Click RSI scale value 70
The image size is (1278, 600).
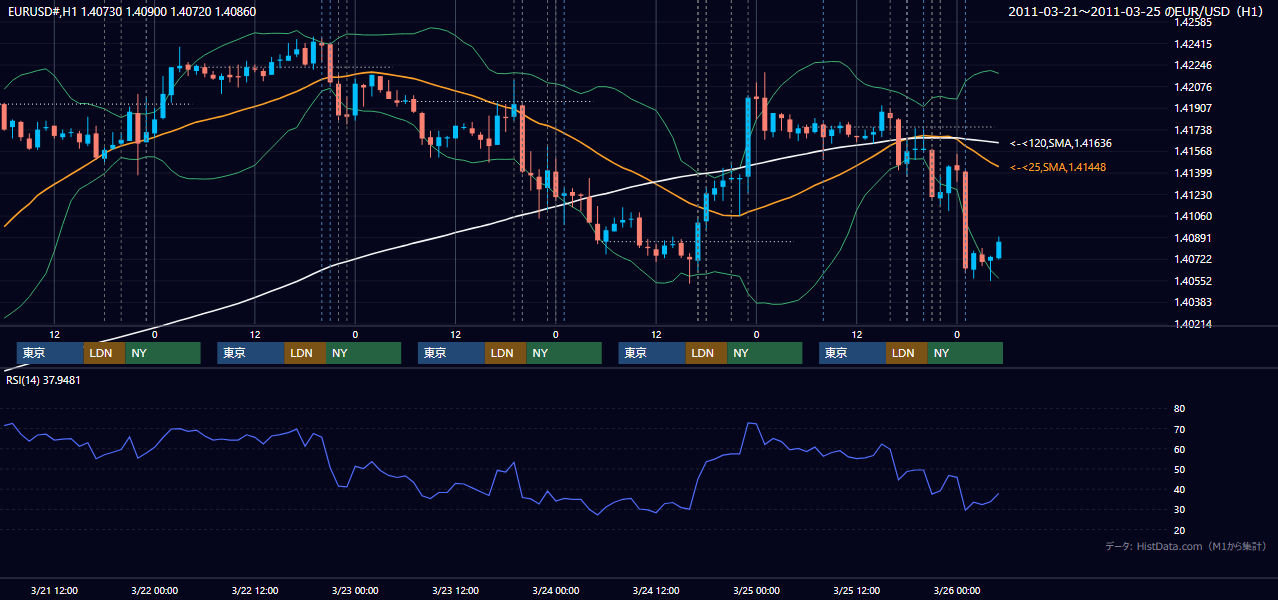(1179, 429)
